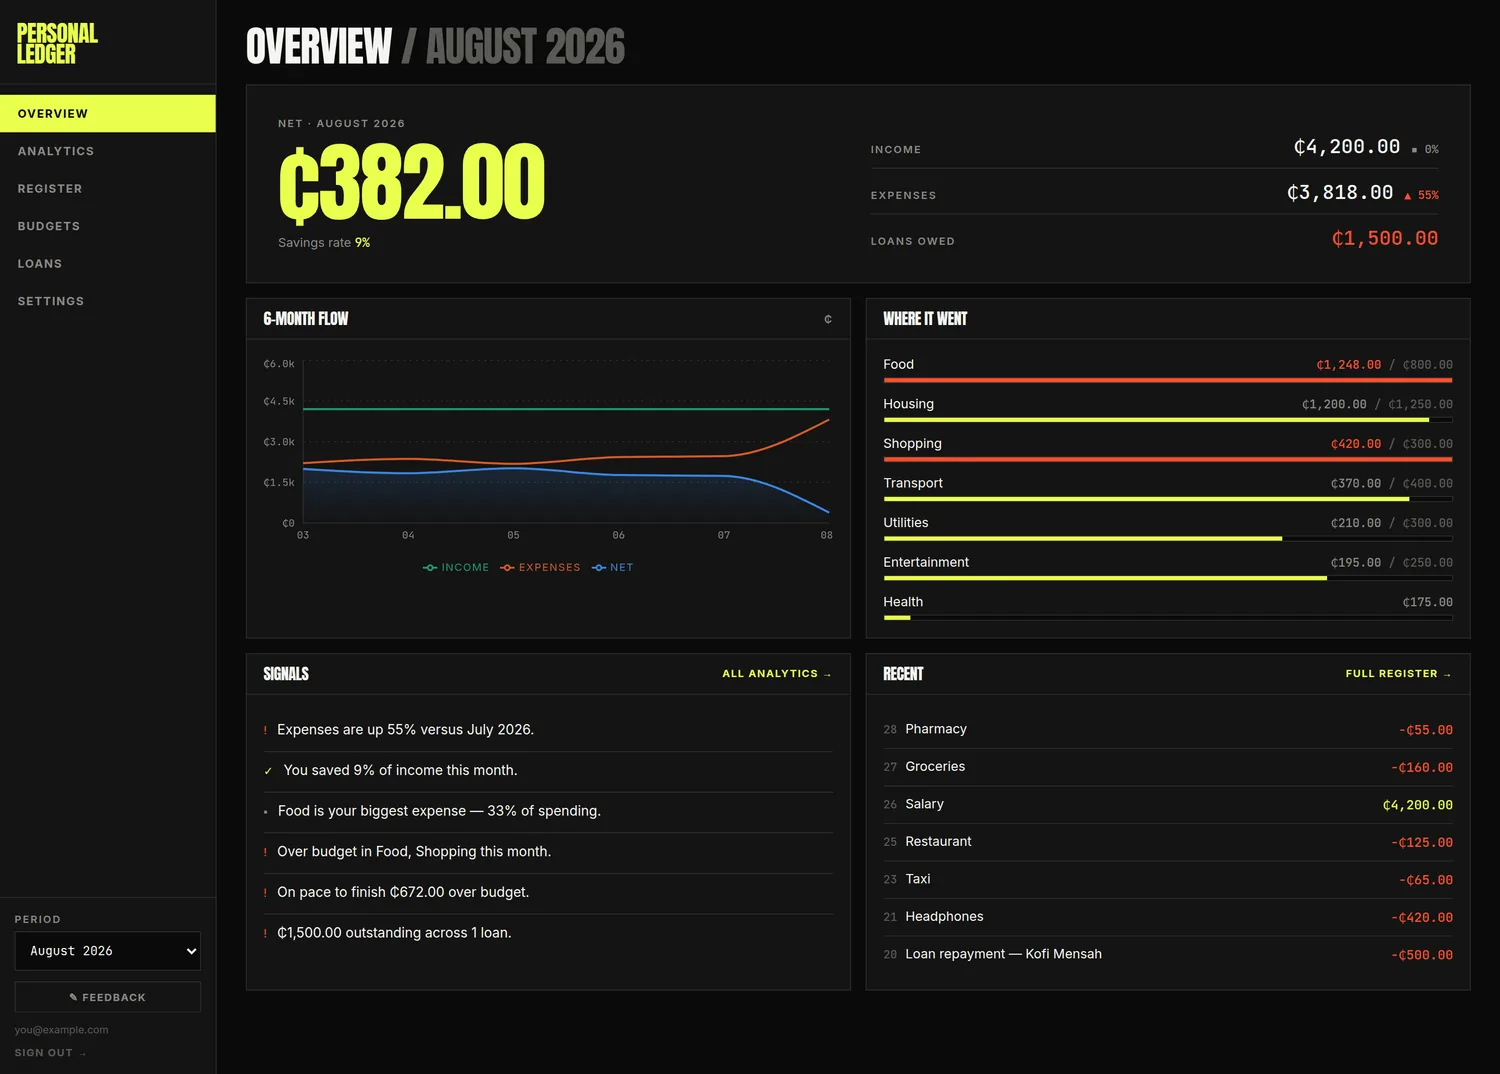The width and height of the screenshot is (1500, 1074).
Task: Open the Full Register link
Action: click(x=1399, y=674)
